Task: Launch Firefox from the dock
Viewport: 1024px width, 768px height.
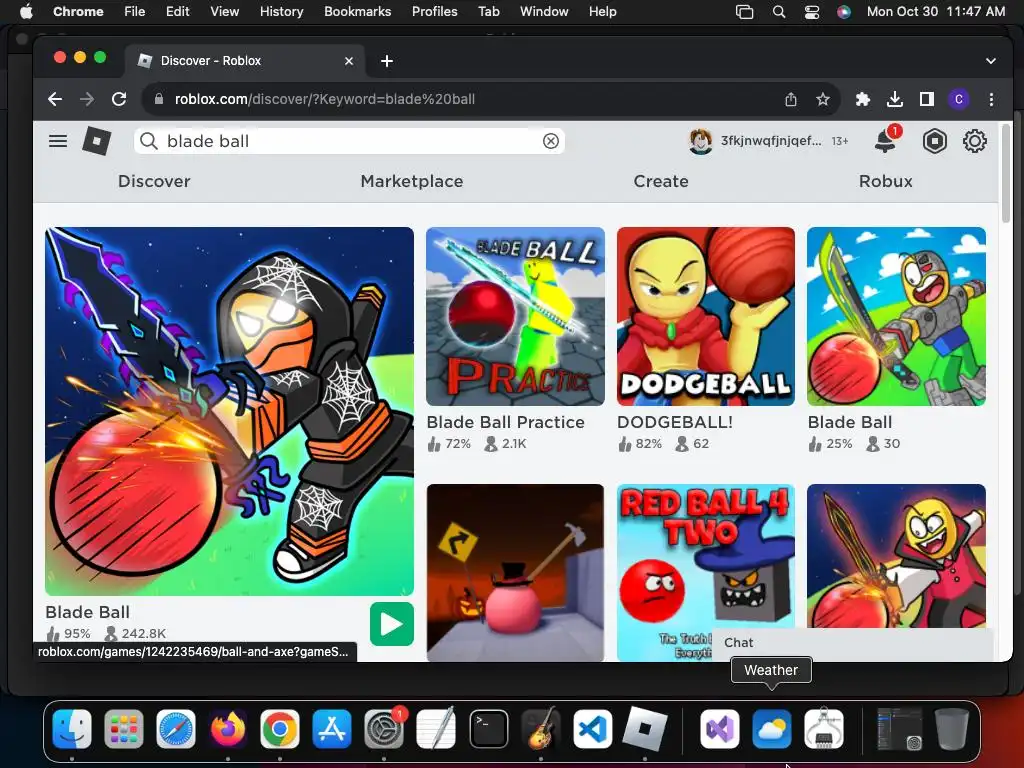Action: (x=228, y=728)
